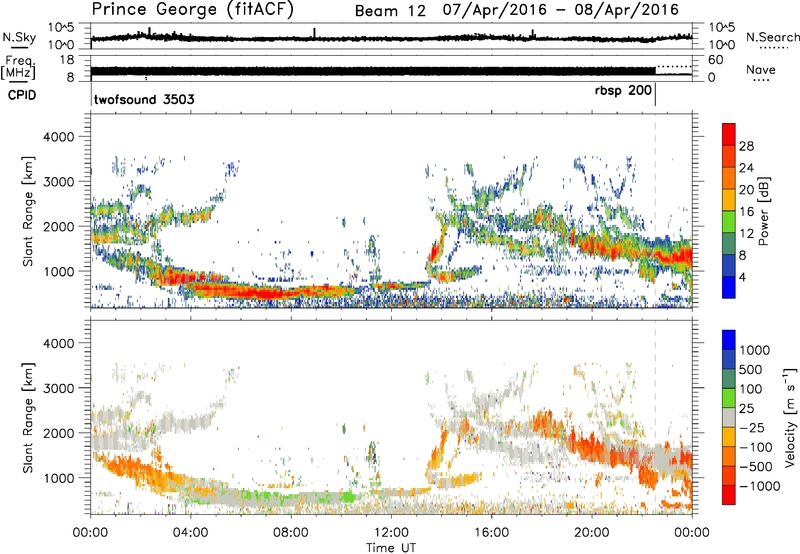The width and height of the screenshot is (800, 554).
Task: Click the '4000' tick on the power panel
Action: (x=58, y=137)
